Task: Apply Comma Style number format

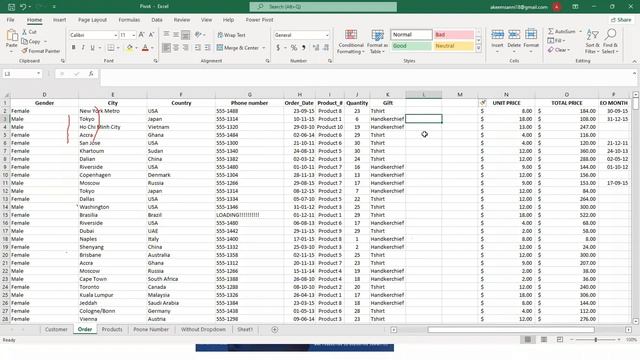Action: coord(304,48)
